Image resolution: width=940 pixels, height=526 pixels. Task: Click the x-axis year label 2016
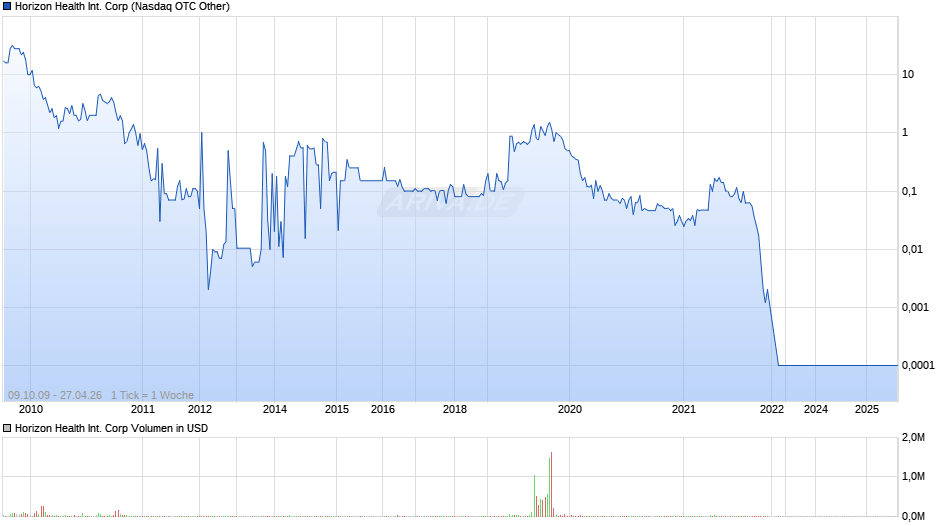pyautogui.click(x=382, y=409)
